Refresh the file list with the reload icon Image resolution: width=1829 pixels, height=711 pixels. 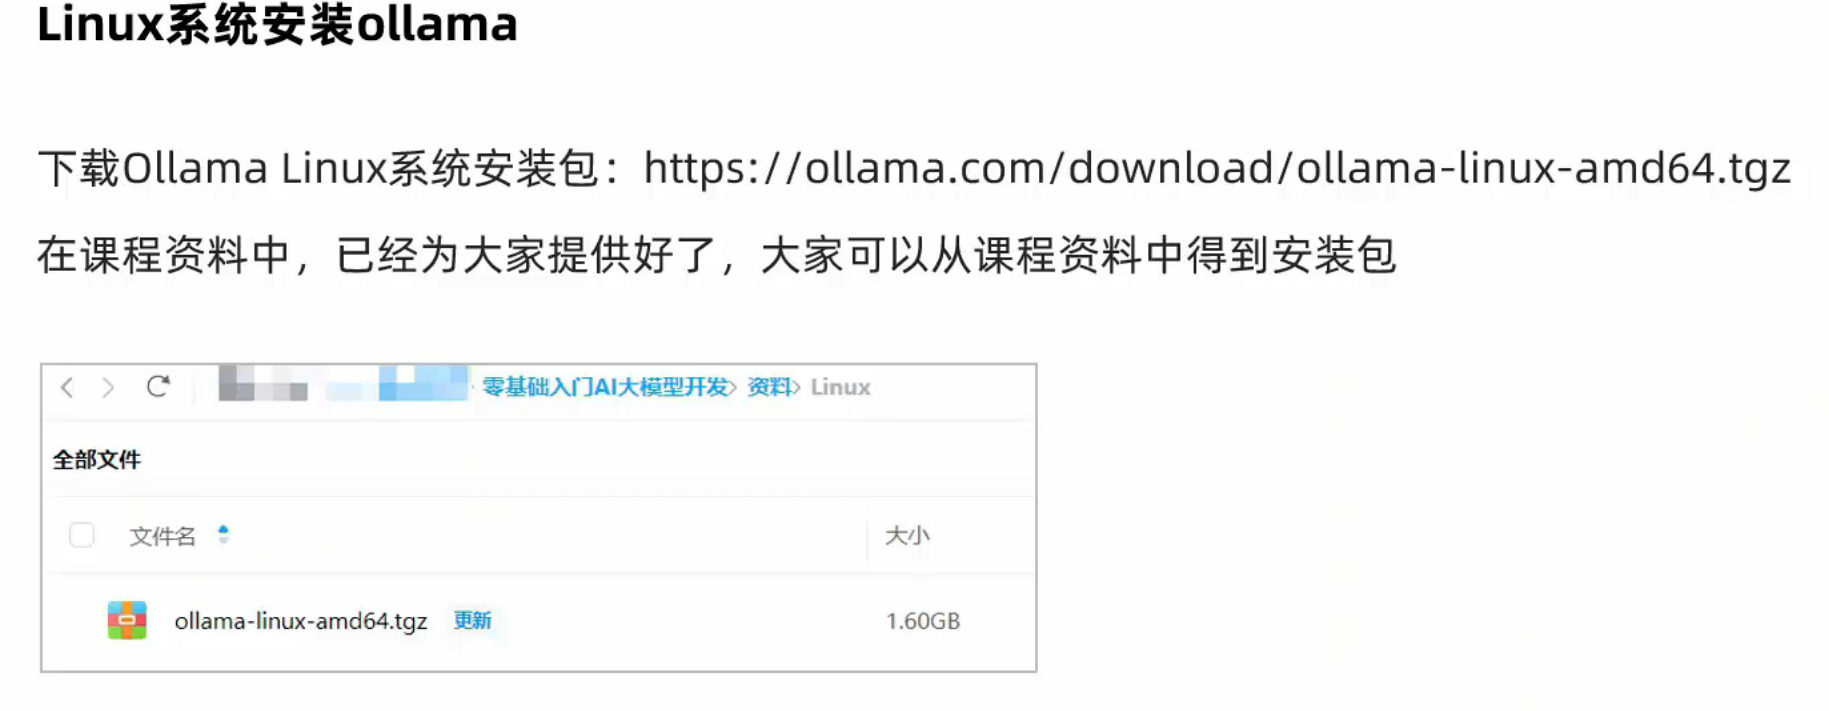point(158,386)
